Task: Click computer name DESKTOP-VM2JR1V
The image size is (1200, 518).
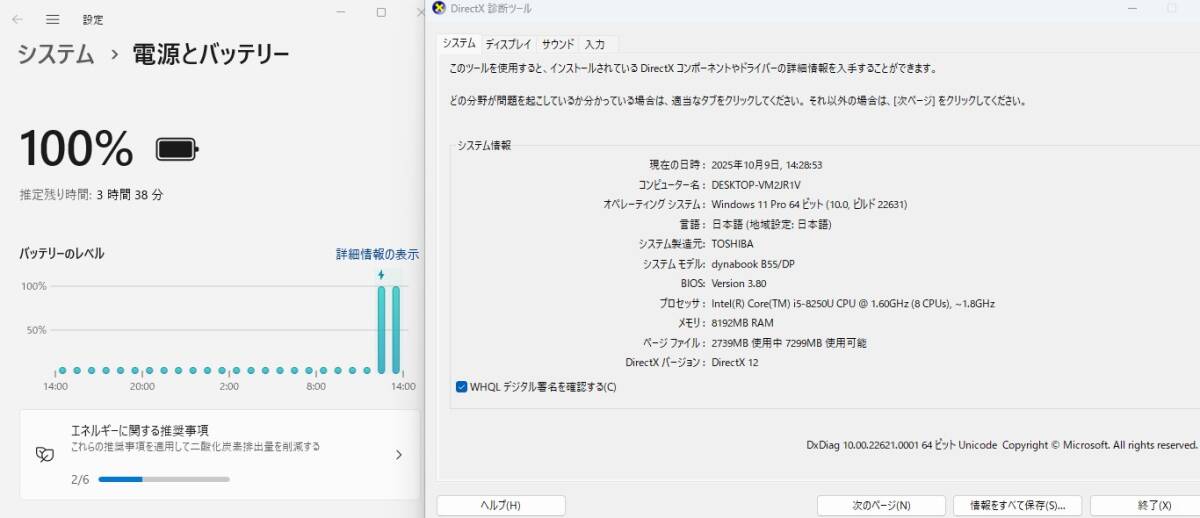Action: pyautogui.click(x=756, y=185)
